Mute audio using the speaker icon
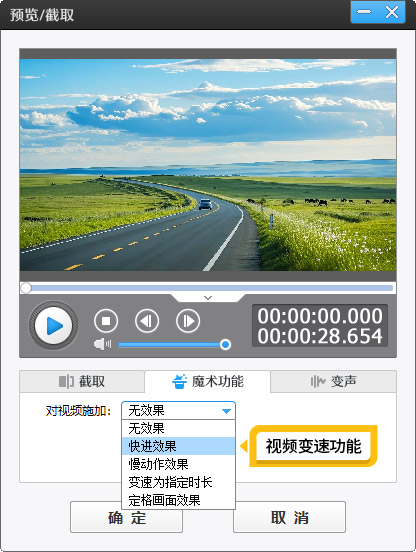 [102, 344]
